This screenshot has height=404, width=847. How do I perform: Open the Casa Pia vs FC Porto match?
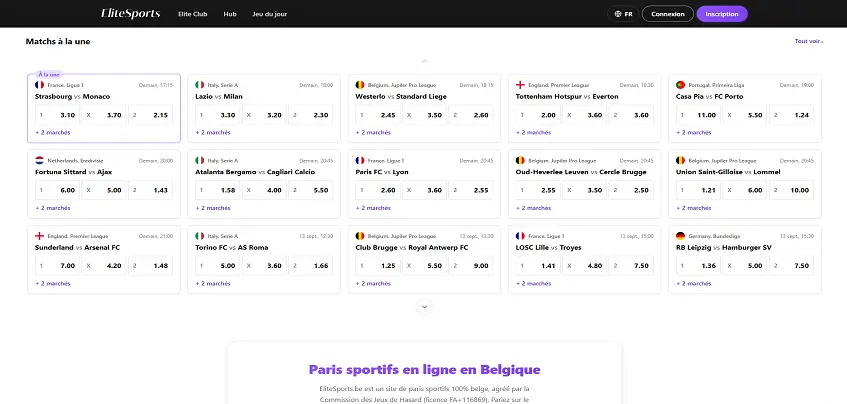pyautogui.click(x=709, y=97)
